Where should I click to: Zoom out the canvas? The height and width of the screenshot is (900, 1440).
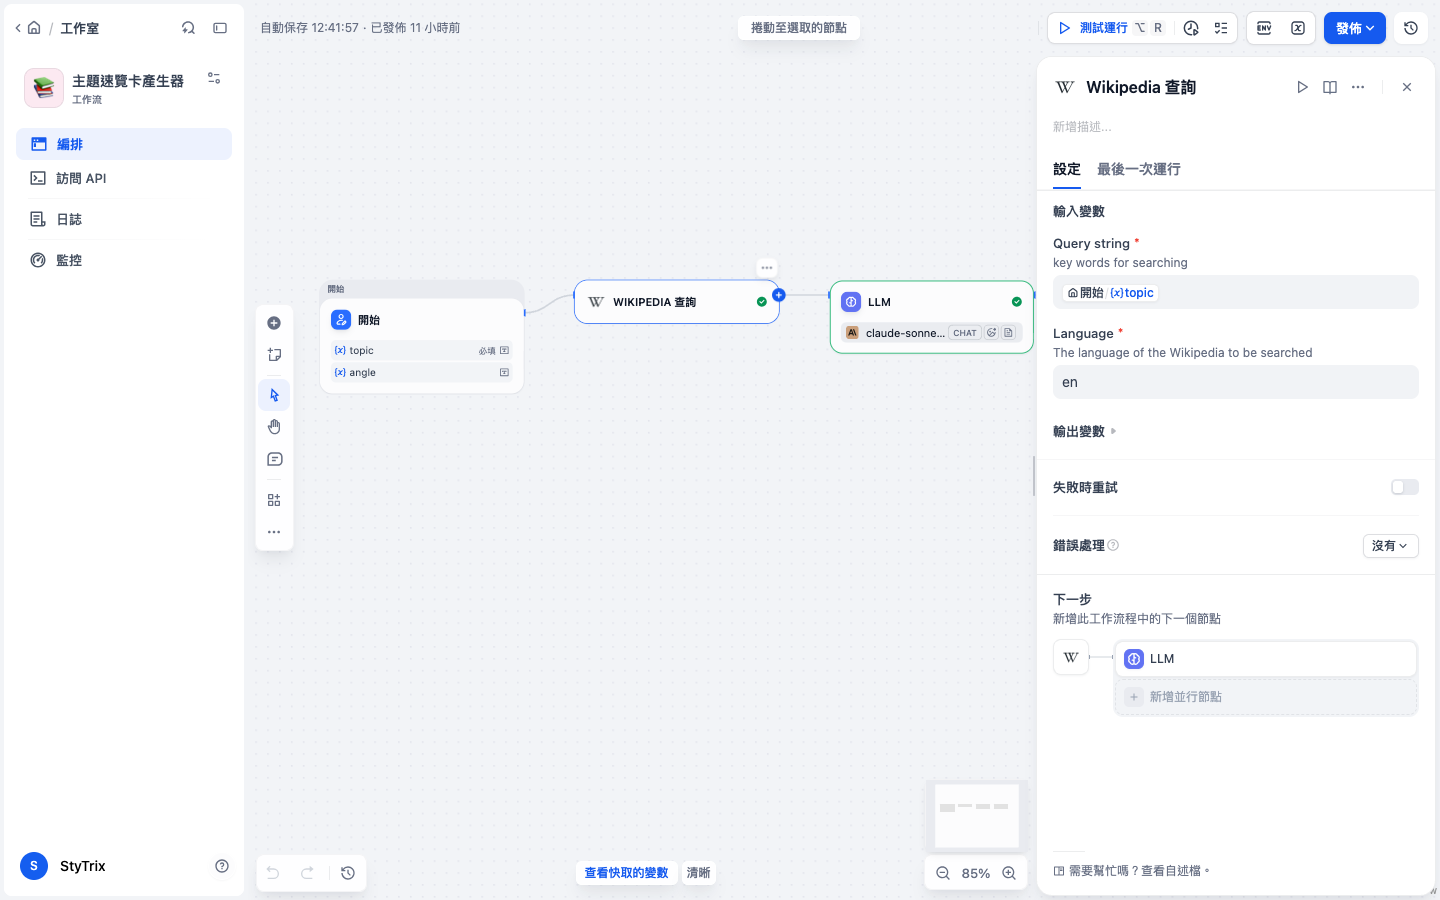coord(943,873)
